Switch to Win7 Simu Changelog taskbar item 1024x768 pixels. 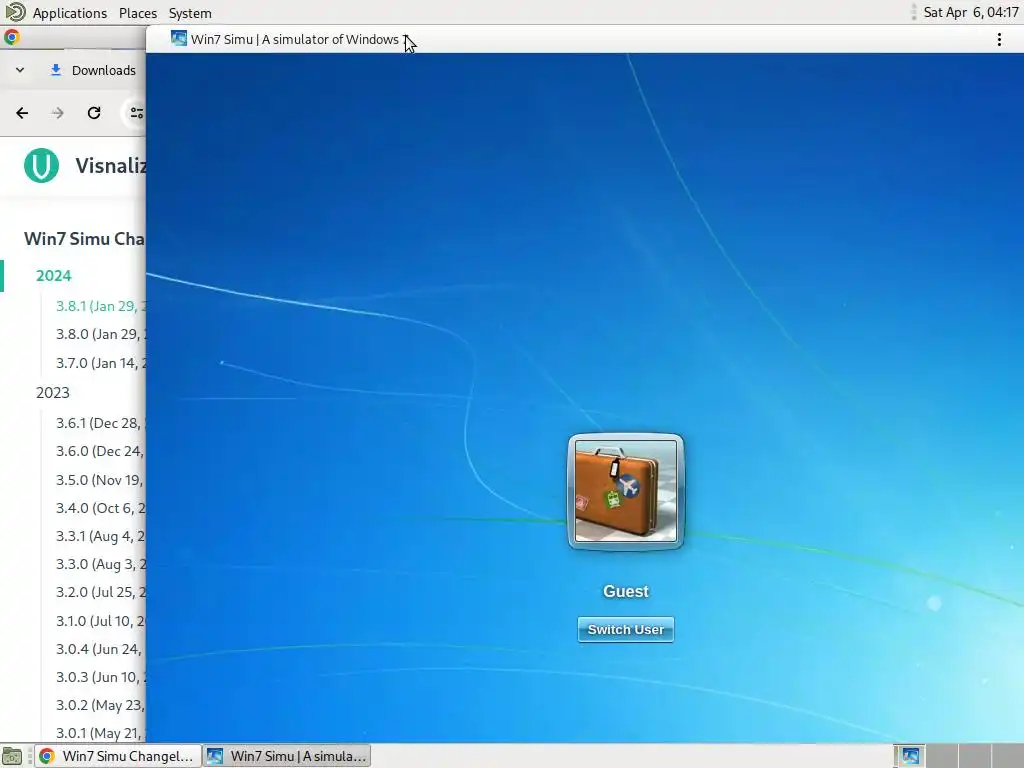tap(118, 756)
